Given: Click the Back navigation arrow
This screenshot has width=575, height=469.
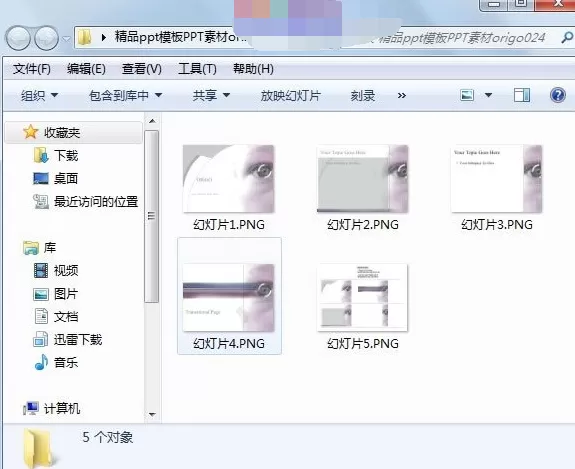Looking at the screenshot, I should pos(18,38).
